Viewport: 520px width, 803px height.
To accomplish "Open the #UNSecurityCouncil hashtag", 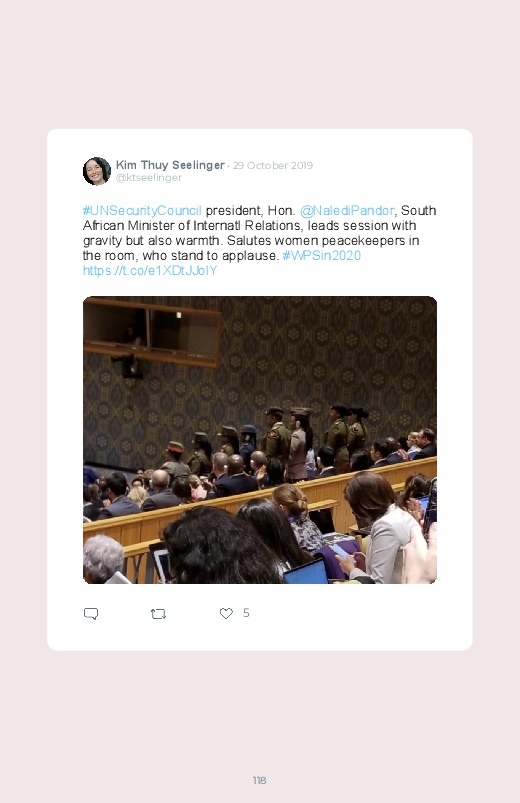I will [142, 210].
